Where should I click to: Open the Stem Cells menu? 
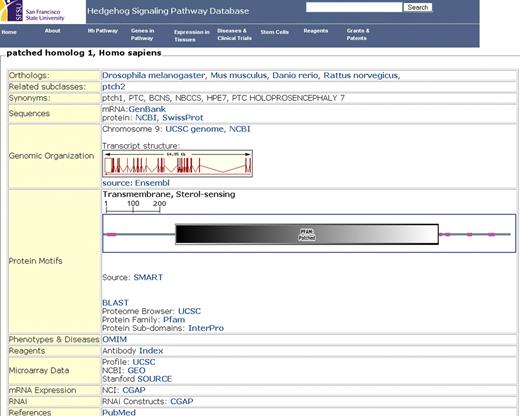click(x=275, y=32)
